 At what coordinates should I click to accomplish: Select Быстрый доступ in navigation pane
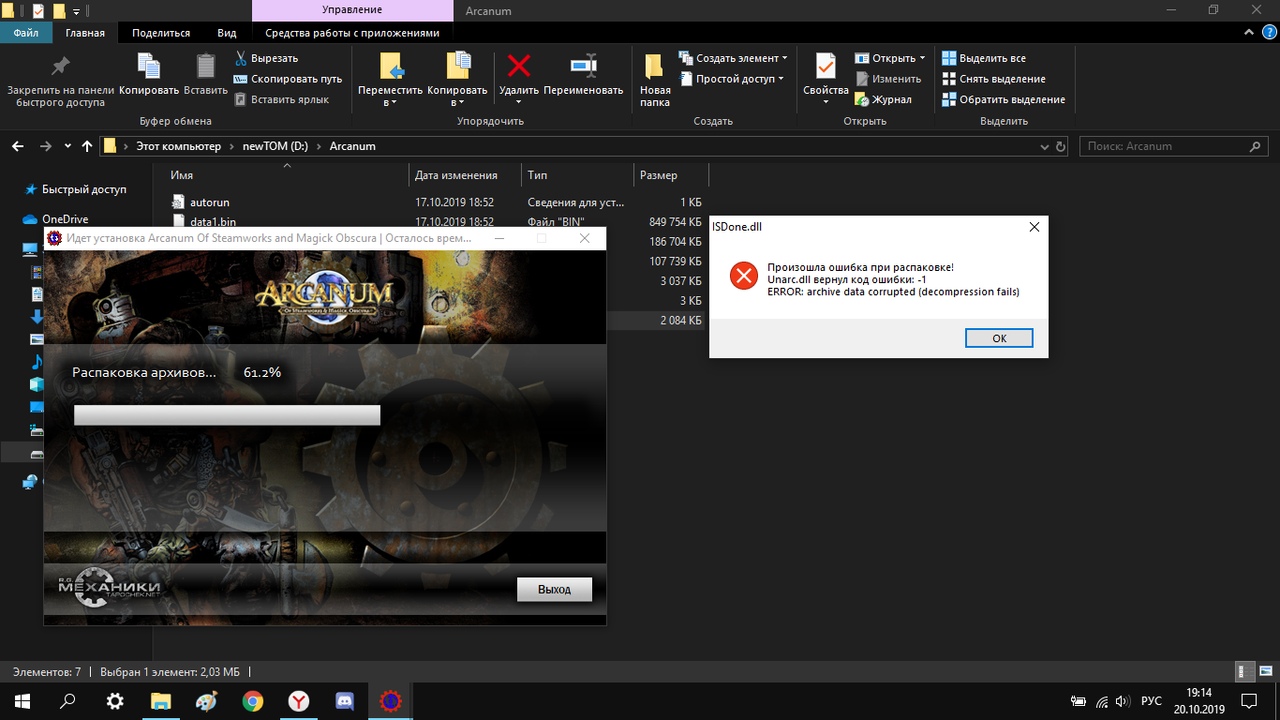pos(84,189)
